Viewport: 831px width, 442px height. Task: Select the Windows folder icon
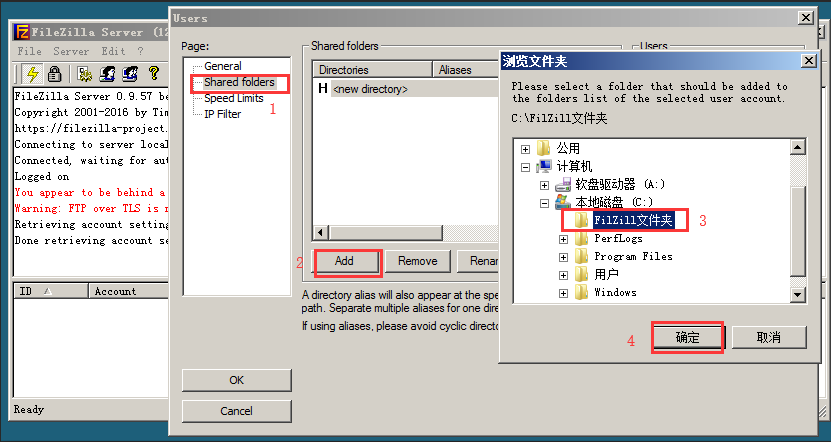click(581, 293)
